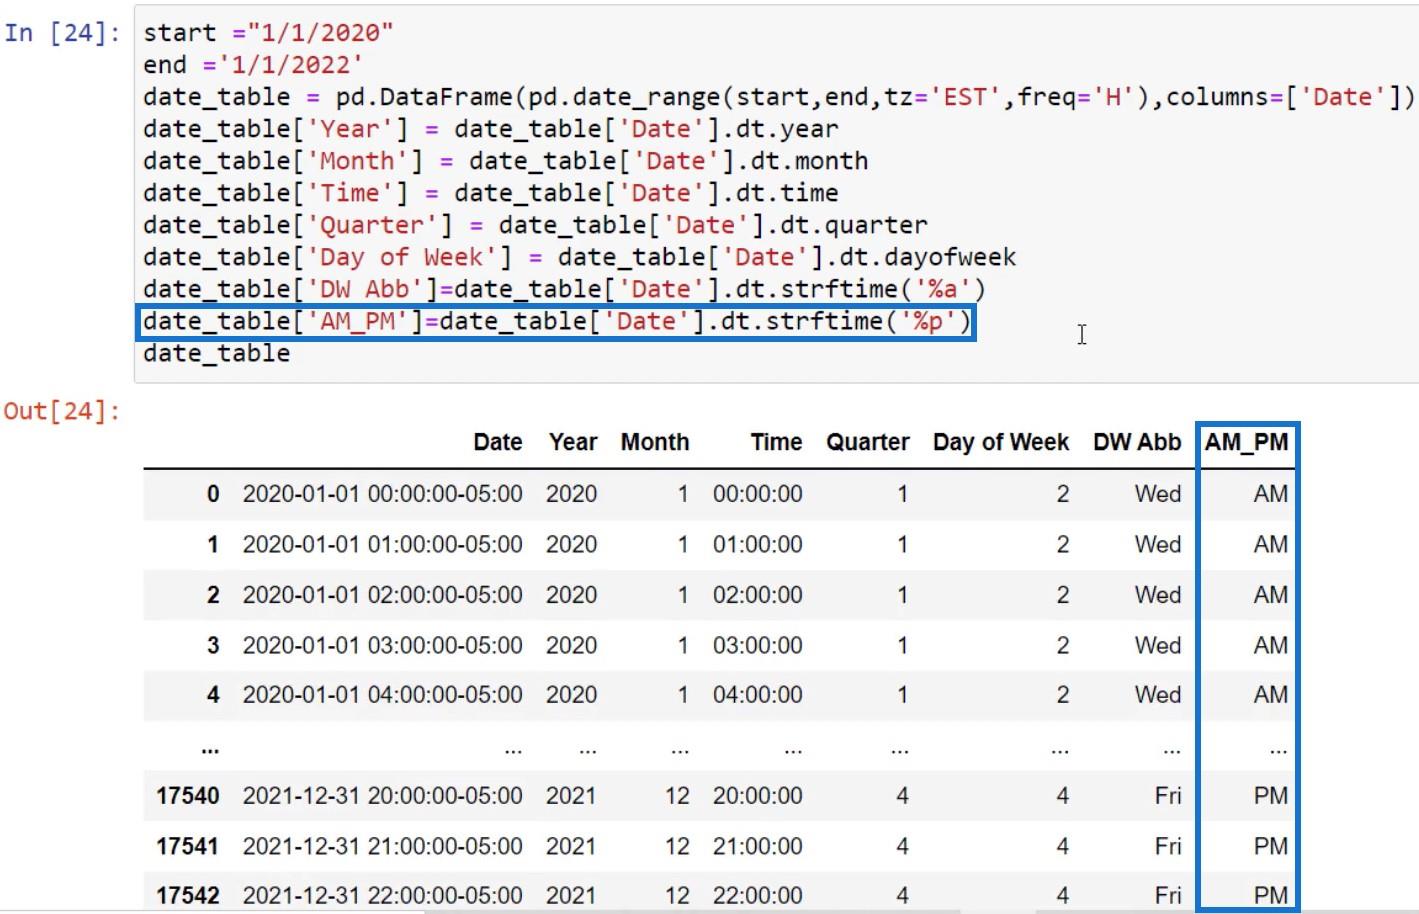1419x914 pixels.
Task: Click the PM cell in row 17541
Action: pyautogui.click(x=1271, y=846)
